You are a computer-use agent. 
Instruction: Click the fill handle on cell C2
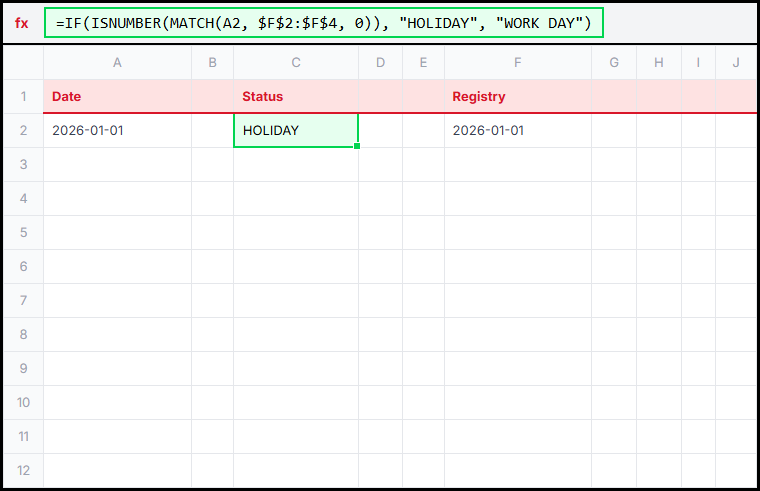357,147
